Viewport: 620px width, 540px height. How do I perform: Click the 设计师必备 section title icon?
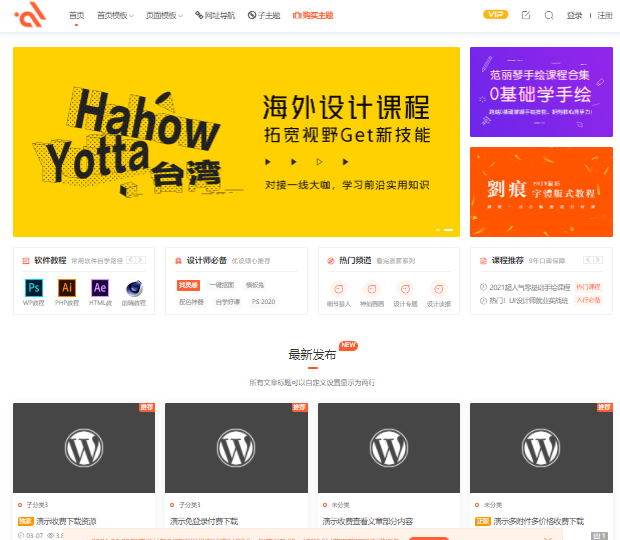[178, 261]
